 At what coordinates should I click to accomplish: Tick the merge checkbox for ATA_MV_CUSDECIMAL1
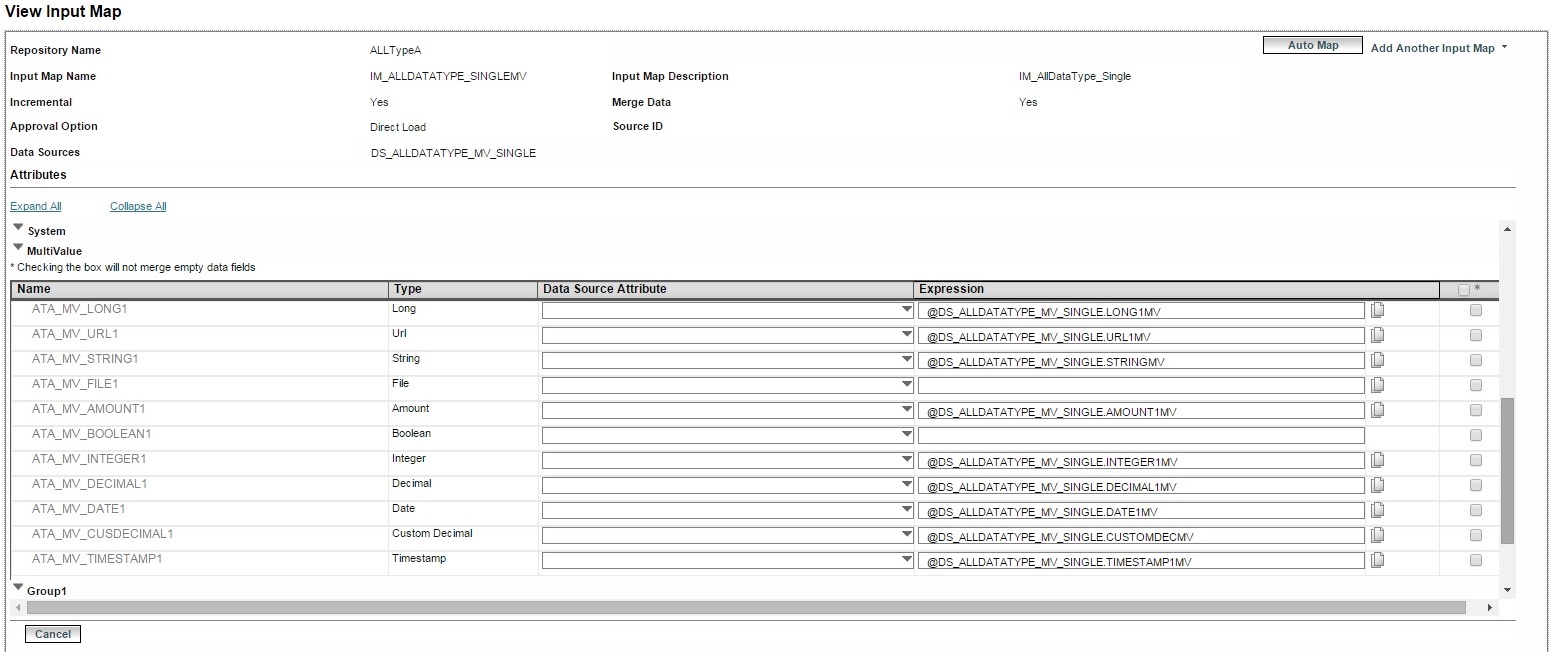[1476, 535]
